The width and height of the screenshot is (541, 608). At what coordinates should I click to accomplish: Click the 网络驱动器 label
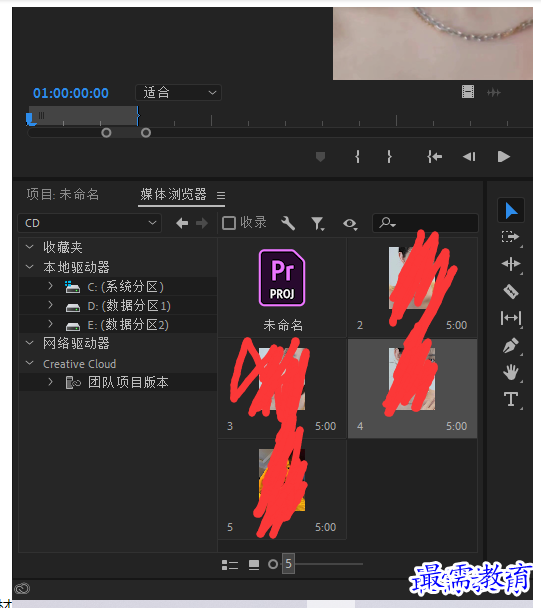(76, 343)
